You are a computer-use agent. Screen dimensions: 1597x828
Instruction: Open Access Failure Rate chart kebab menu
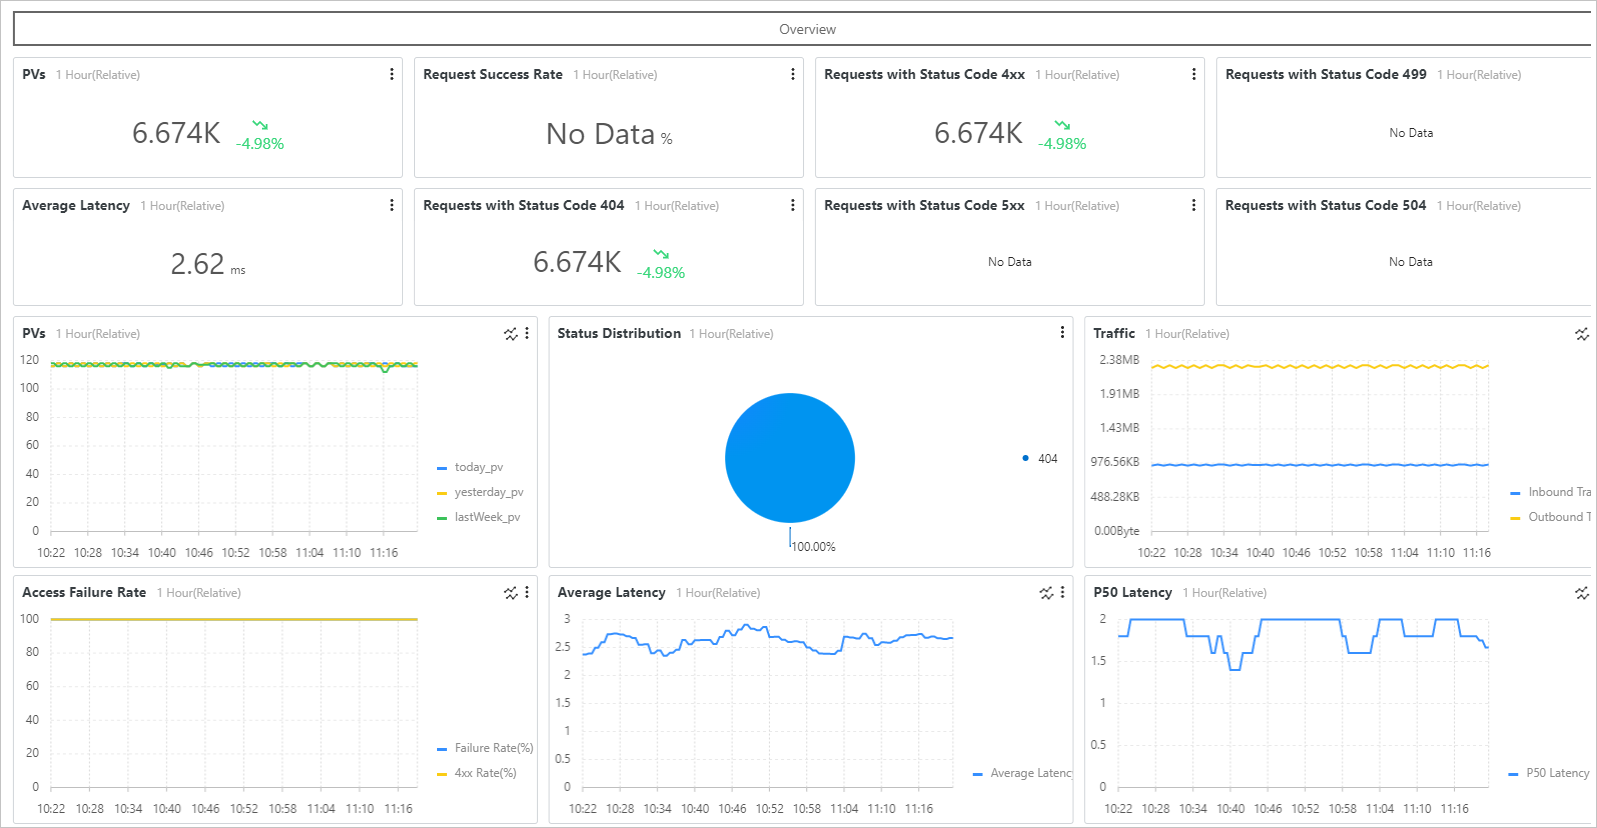click(x=527, y=592)
